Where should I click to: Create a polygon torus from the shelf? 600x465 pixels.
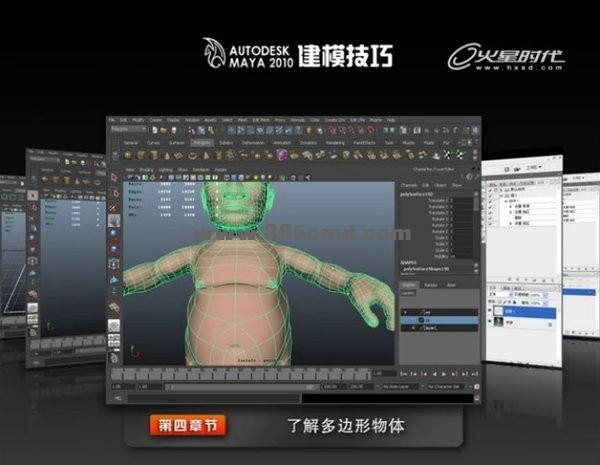(192, 155)
